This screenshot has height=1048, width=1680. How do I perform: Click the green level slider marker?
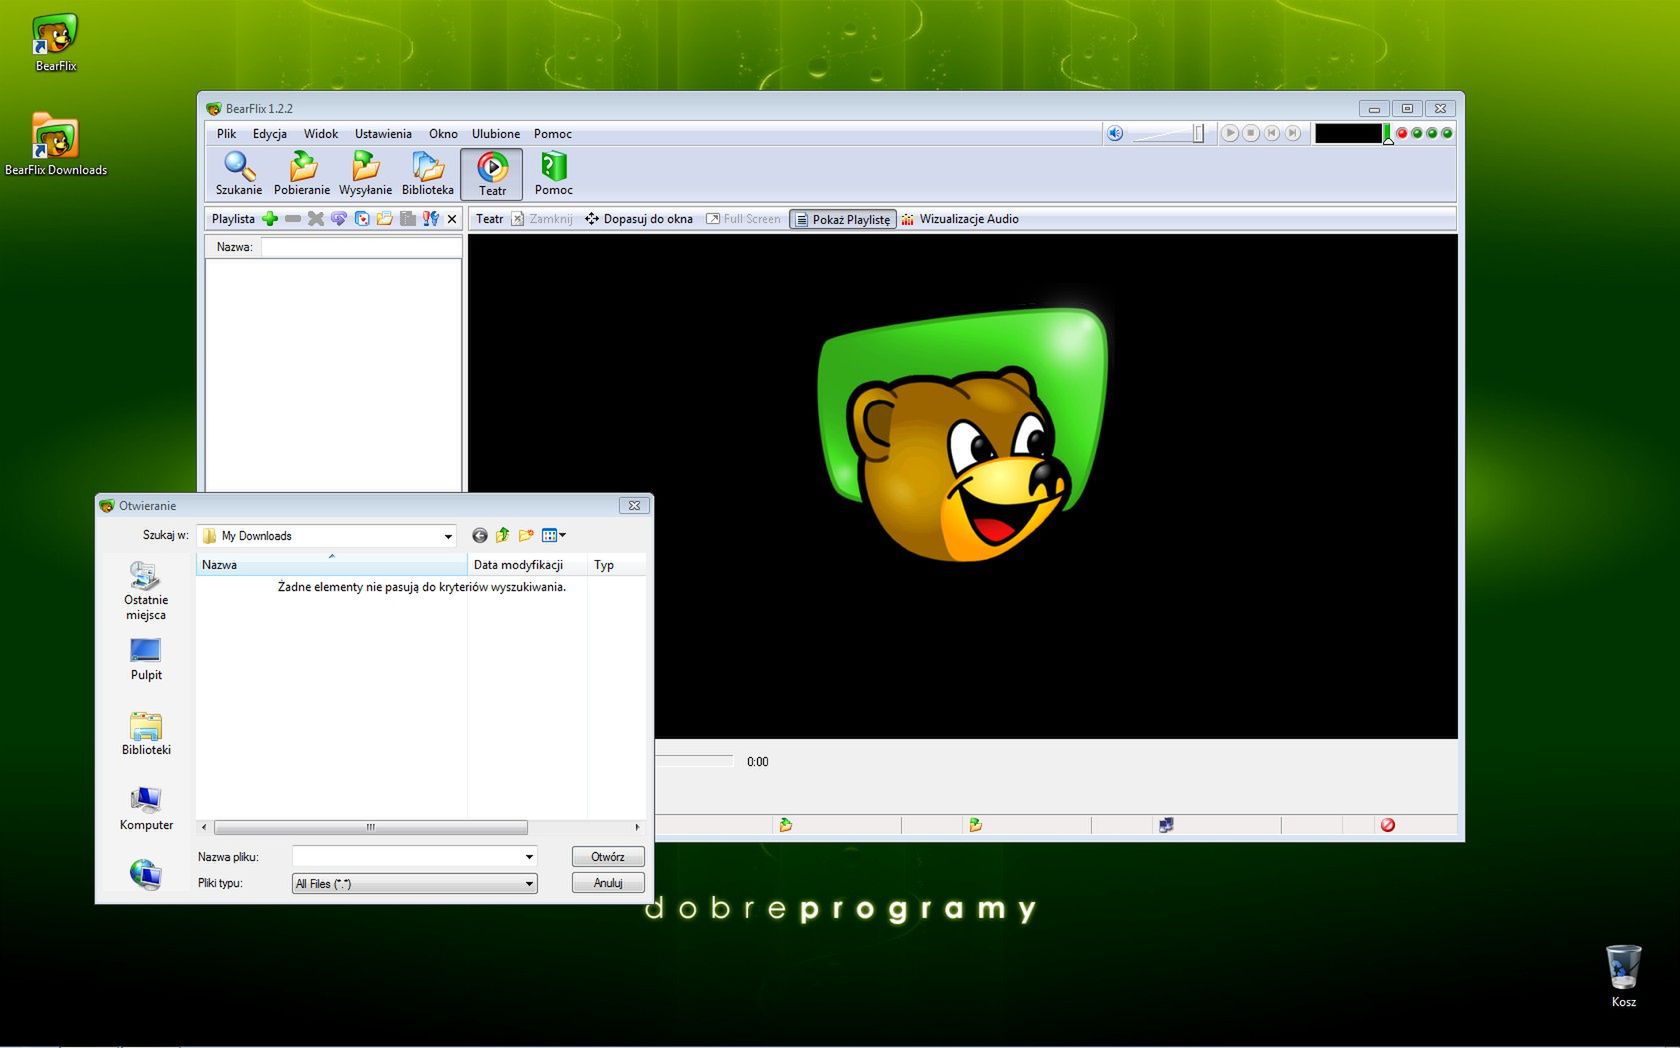[x=1388, y=135]
